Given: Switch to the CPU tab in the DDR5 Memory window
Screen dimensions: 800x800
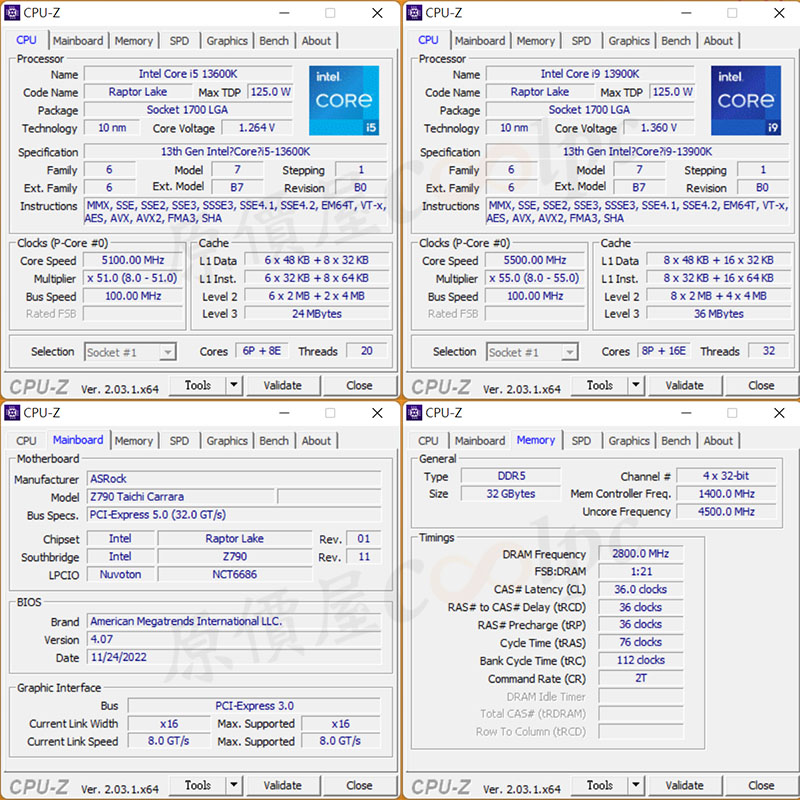Looking at the screenshot, I should pos(428,441).
